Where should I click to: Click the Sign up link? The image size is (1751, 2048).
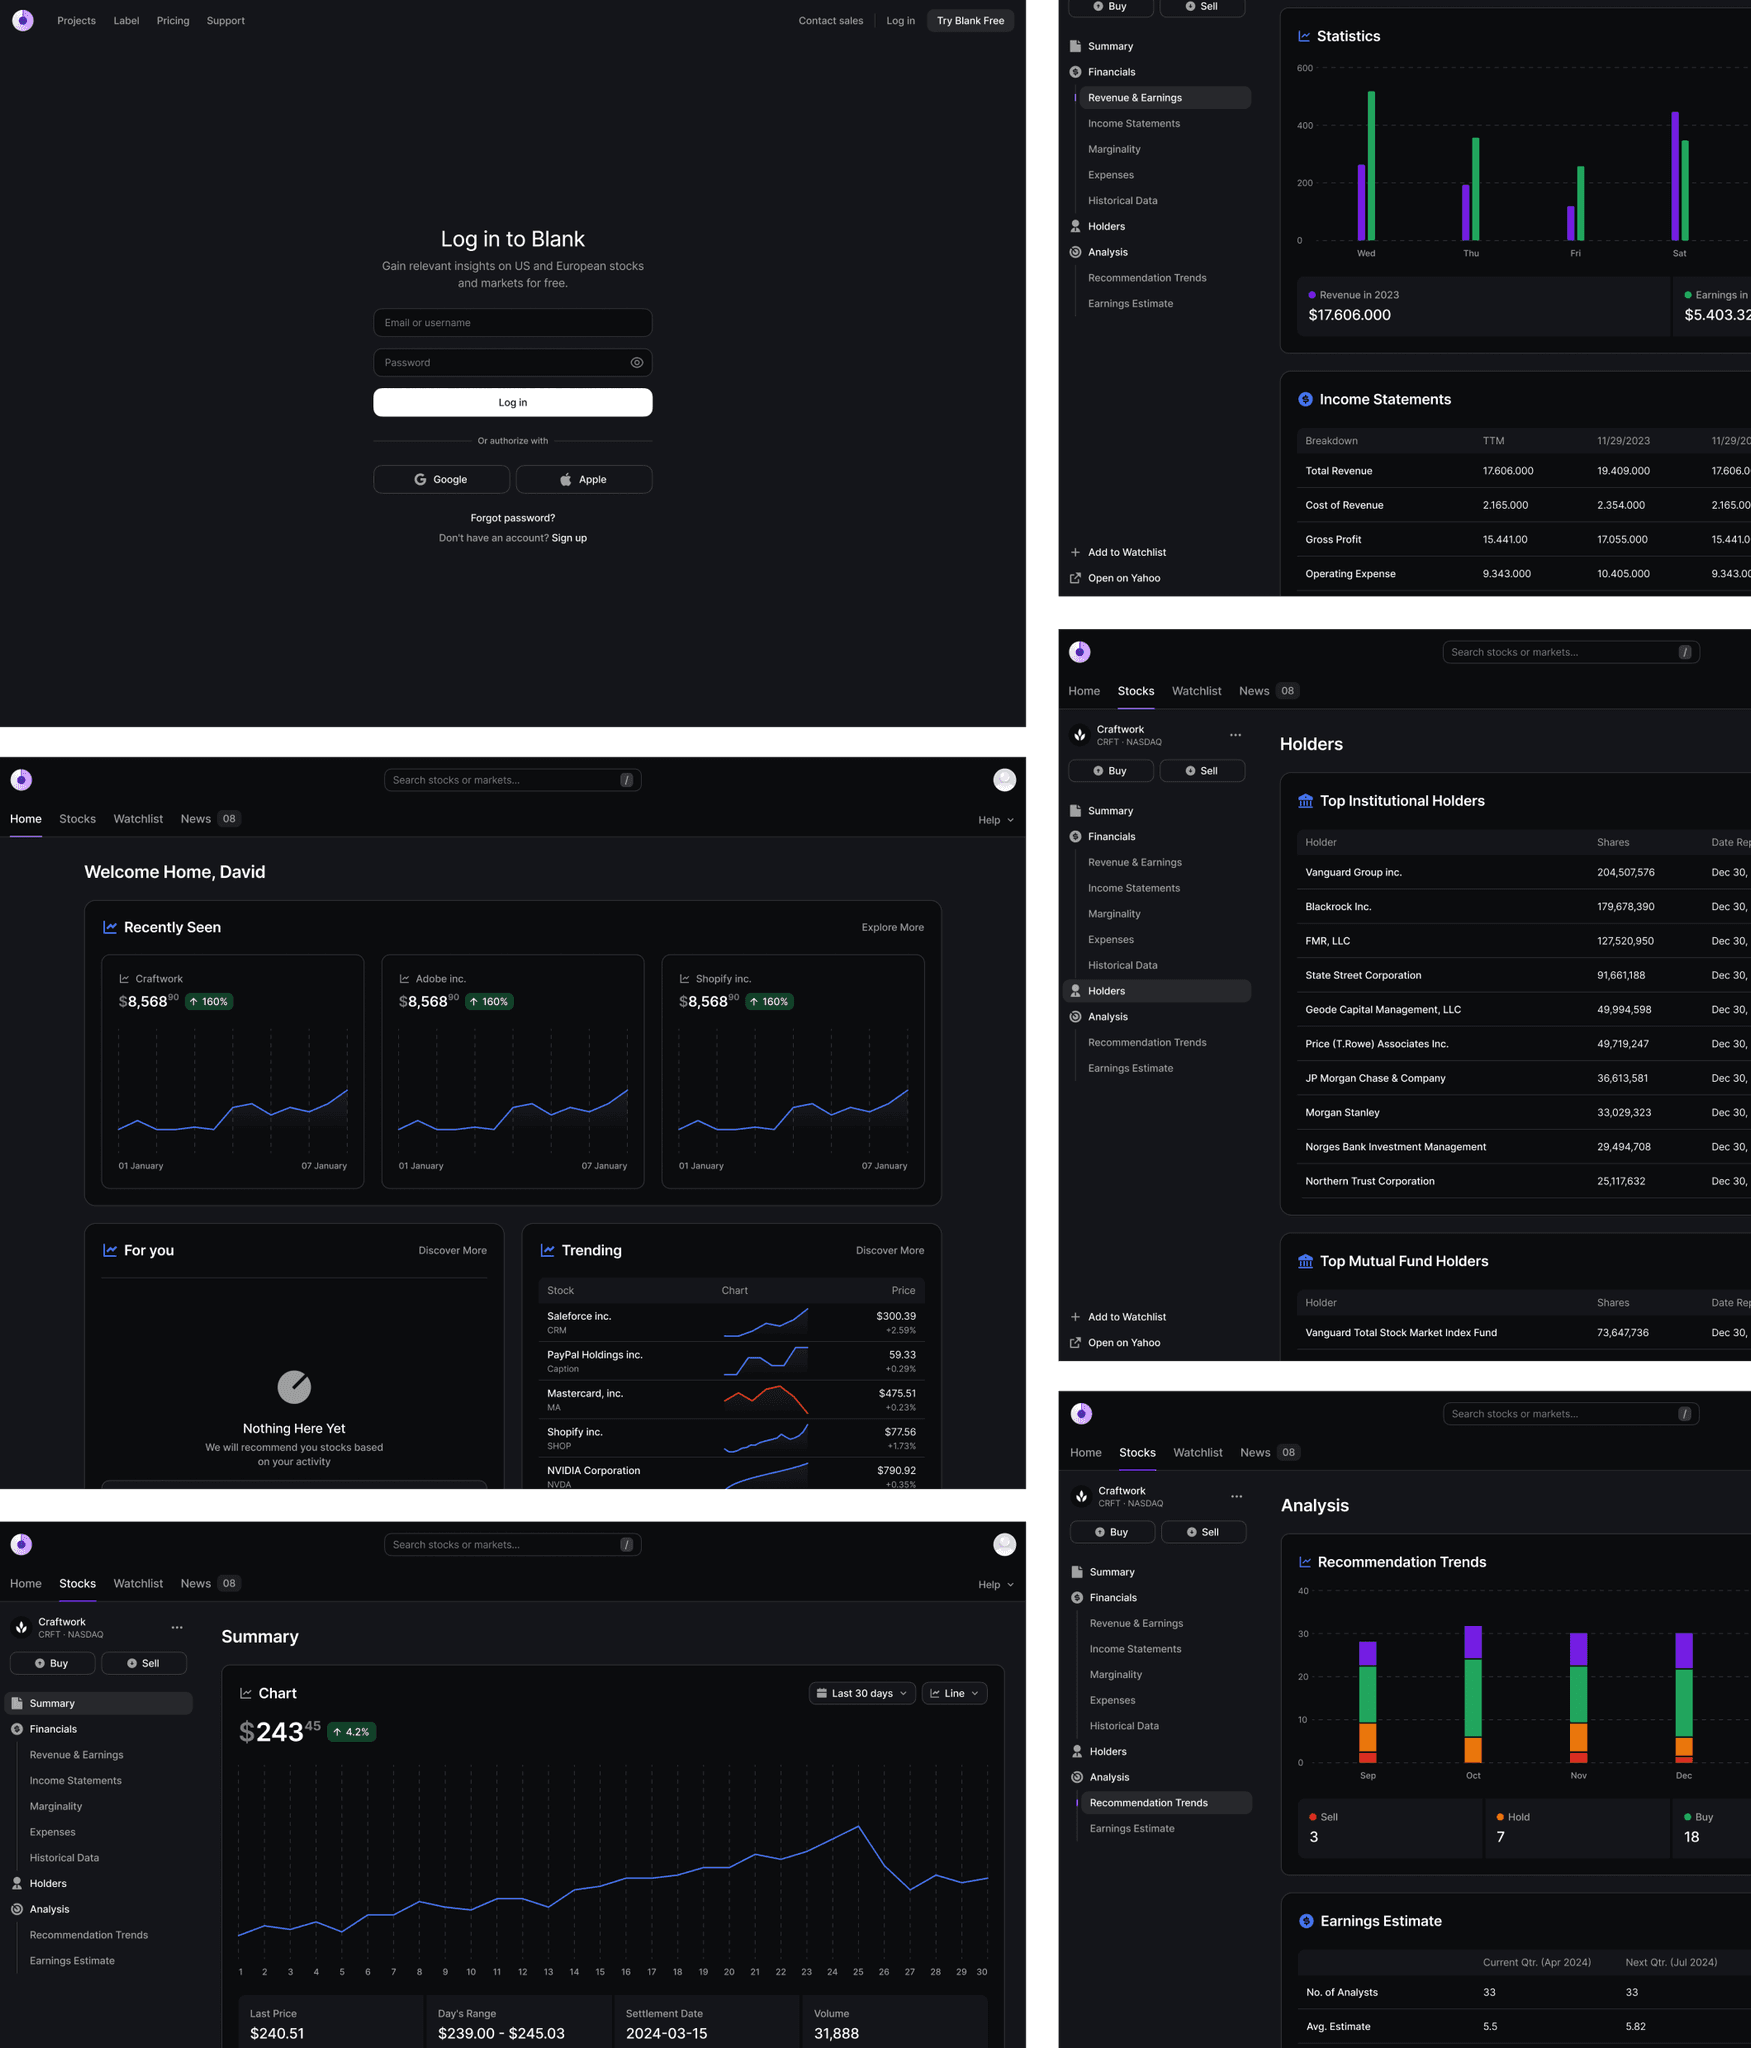(569, 537)
